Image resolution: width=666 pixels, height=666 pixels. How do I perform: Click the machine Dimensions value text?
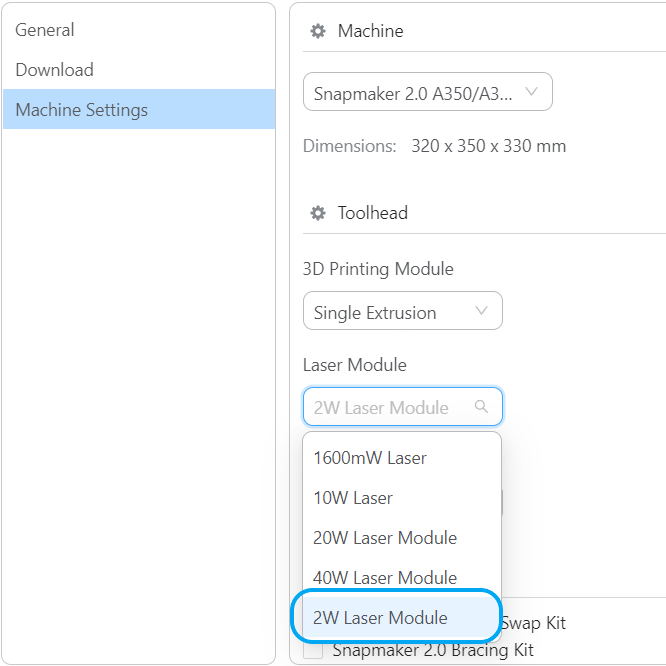click(x=488, y=146)
